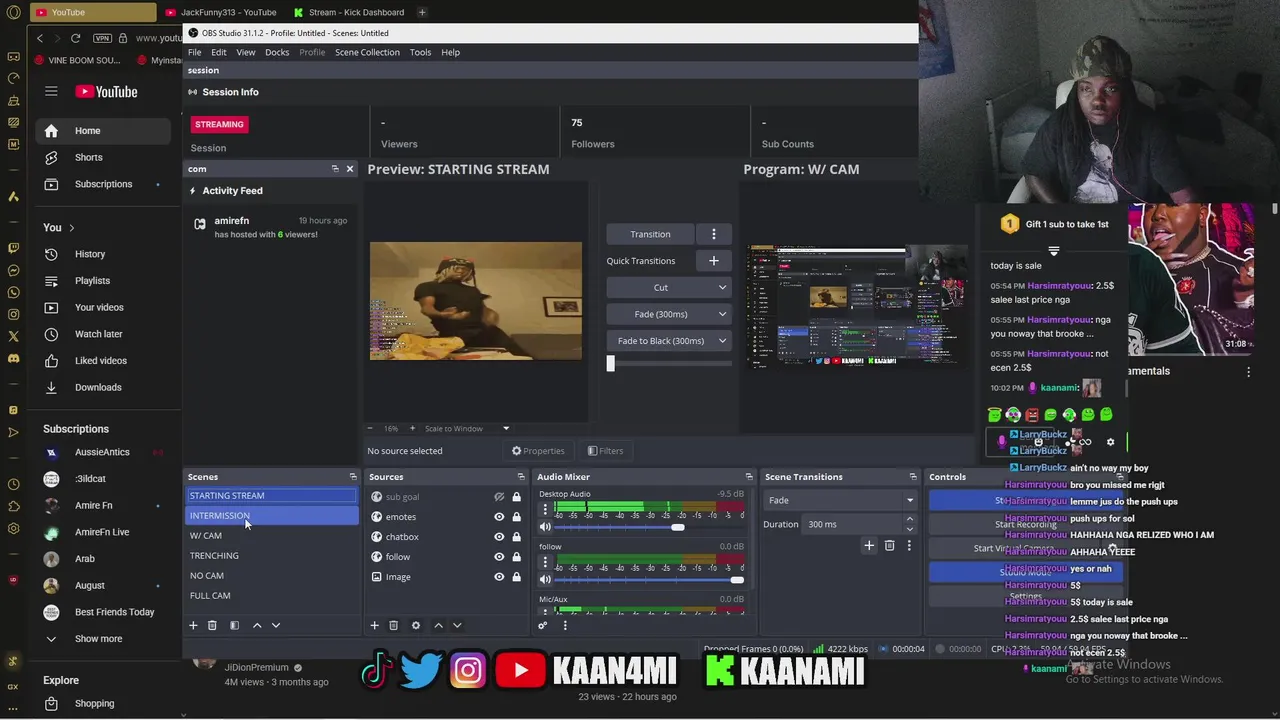
Task: Hide the follow source
Action: pyautogui.click(x=499, y=557)
